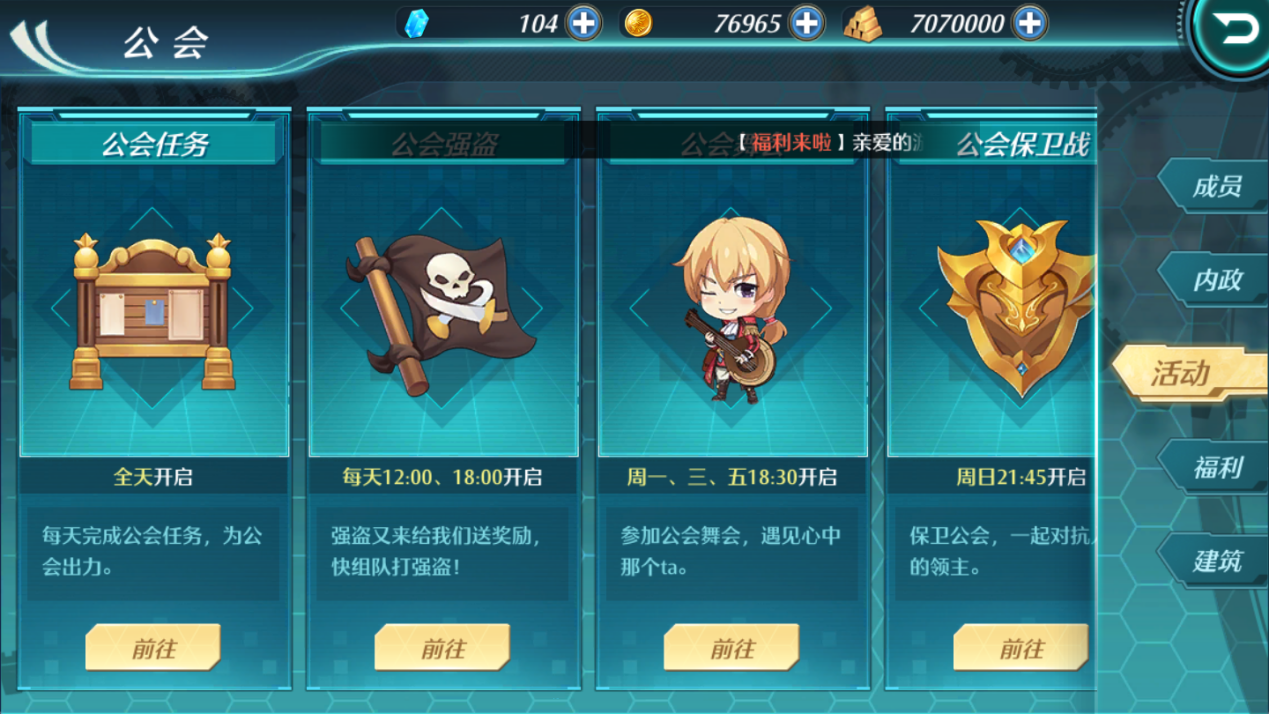
Task: Click 前往 button under guild dance card
Action: [x=731, y=647]
